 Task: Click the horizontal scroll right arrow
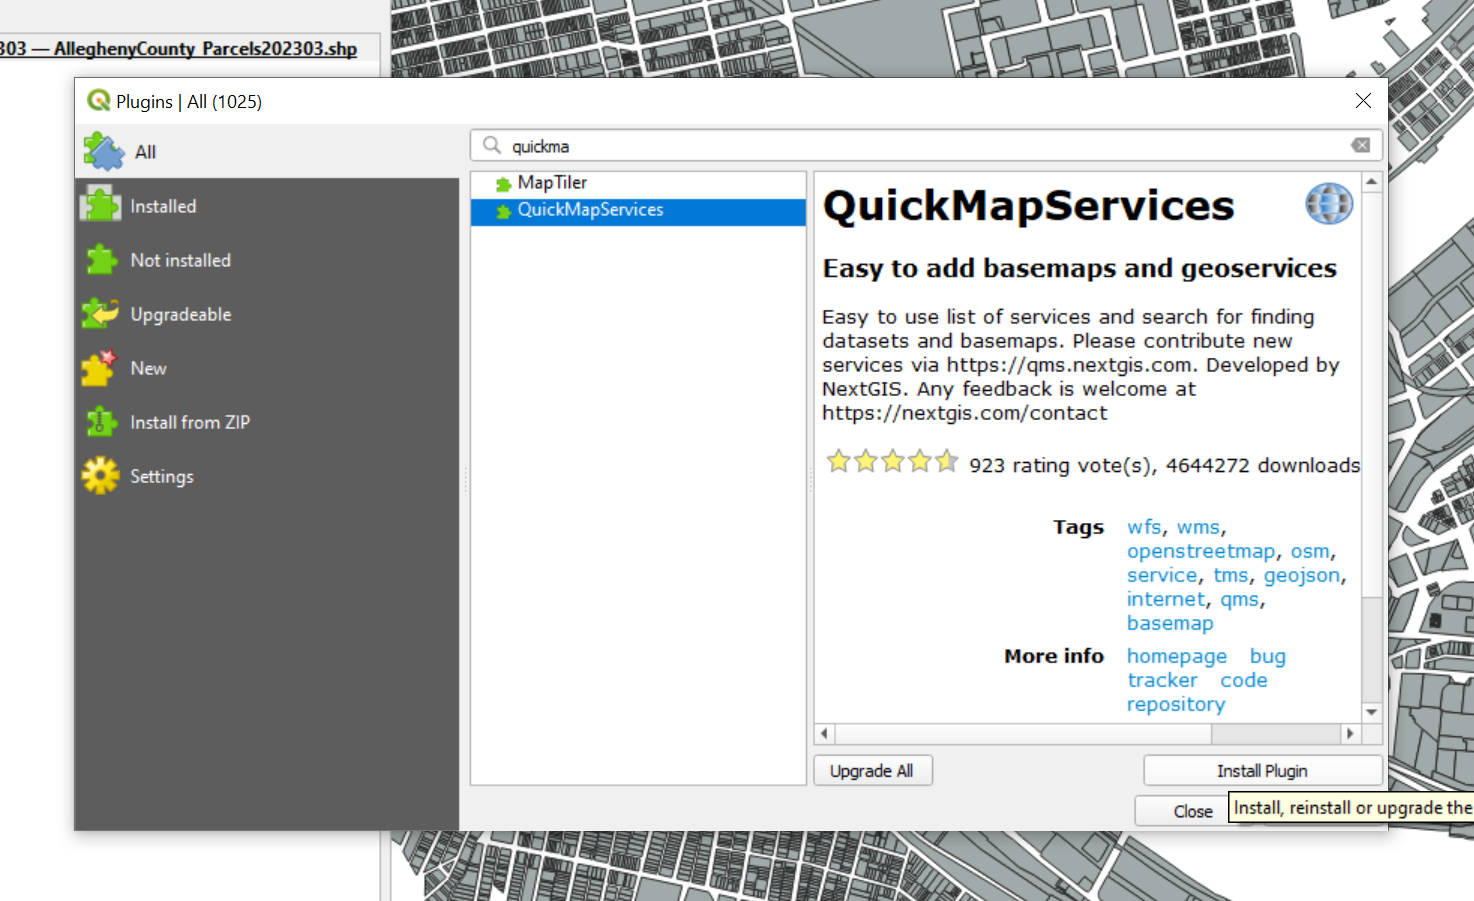tap(1350, 733)
